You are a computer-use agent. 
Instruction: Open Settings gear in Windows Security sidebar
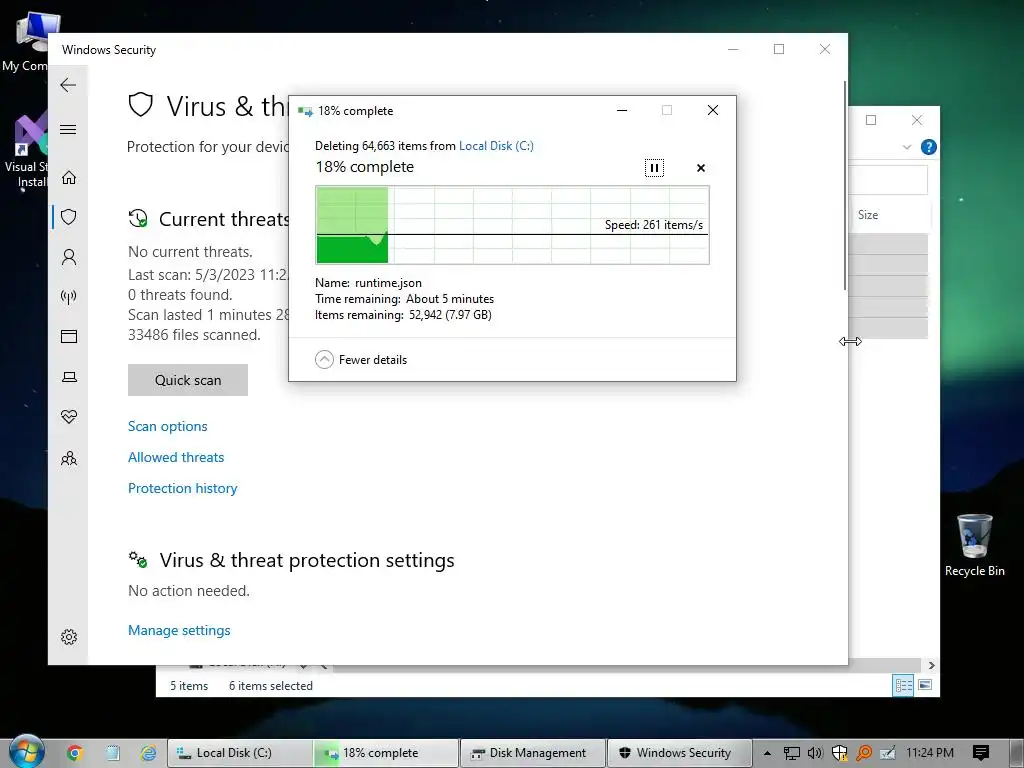(x=69, y=637)
